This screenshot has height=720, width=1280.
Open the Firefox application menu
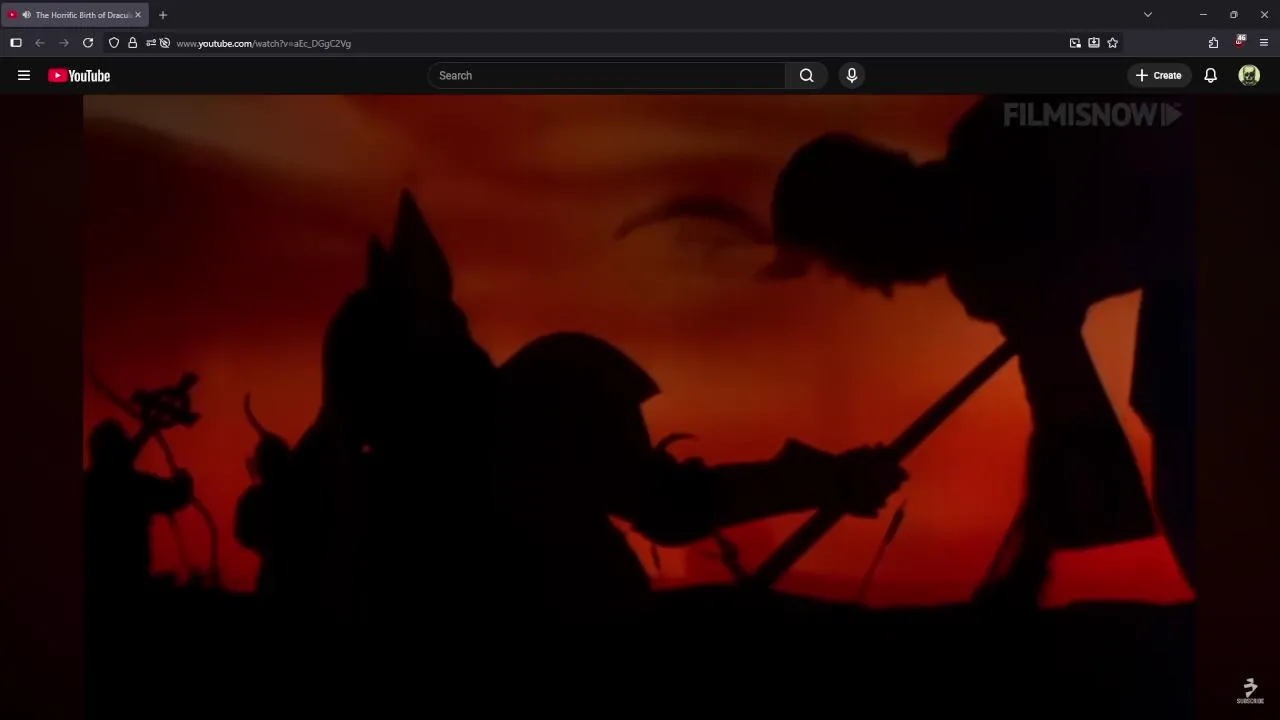pyautogui.click(x=1264, y=43)
